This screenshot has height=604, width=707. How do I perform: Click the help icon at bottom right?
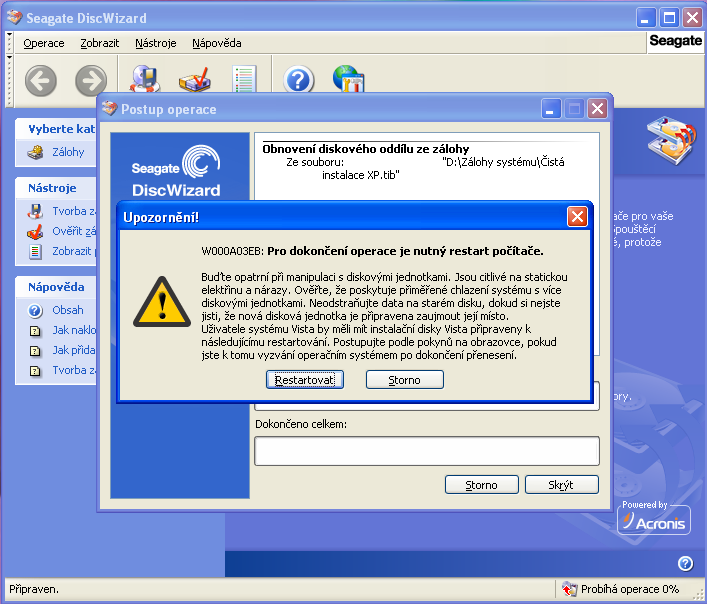[x=685, y=563]
